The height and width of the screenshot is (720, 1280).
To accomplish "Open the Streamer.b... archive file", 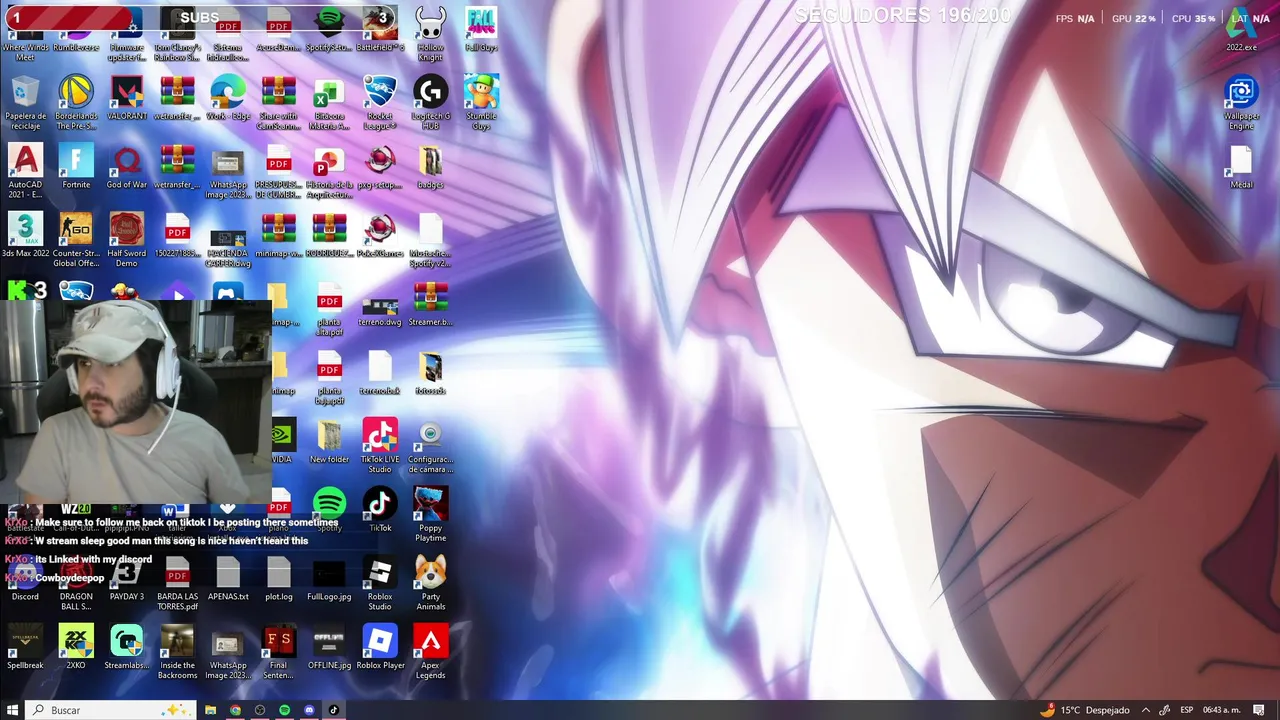I will coord(430,304).
